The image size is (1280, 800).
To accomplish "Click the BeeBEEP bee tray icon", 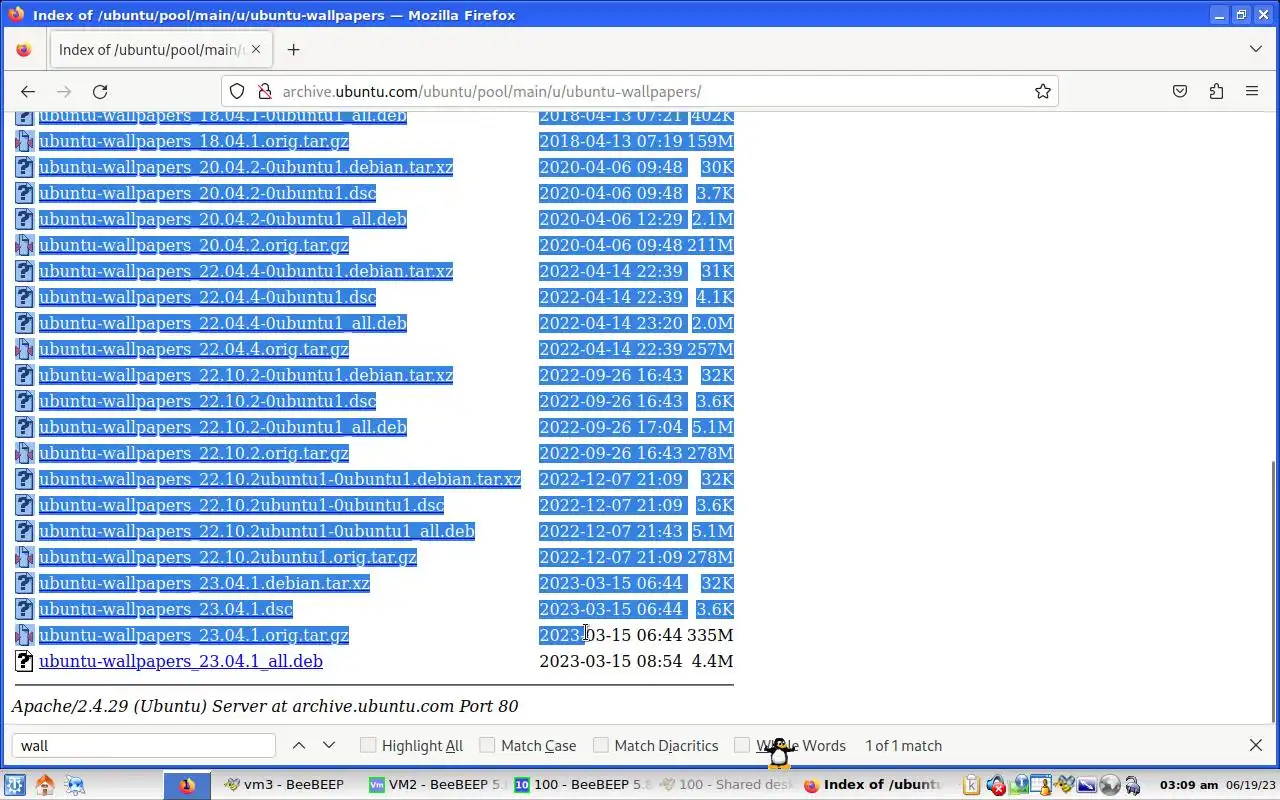I will 1064,785.
